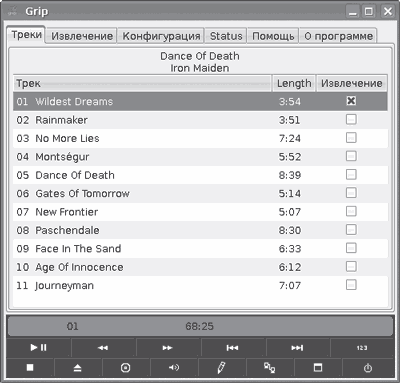
Task: Click the rewind button
Action: click(103, 348)
